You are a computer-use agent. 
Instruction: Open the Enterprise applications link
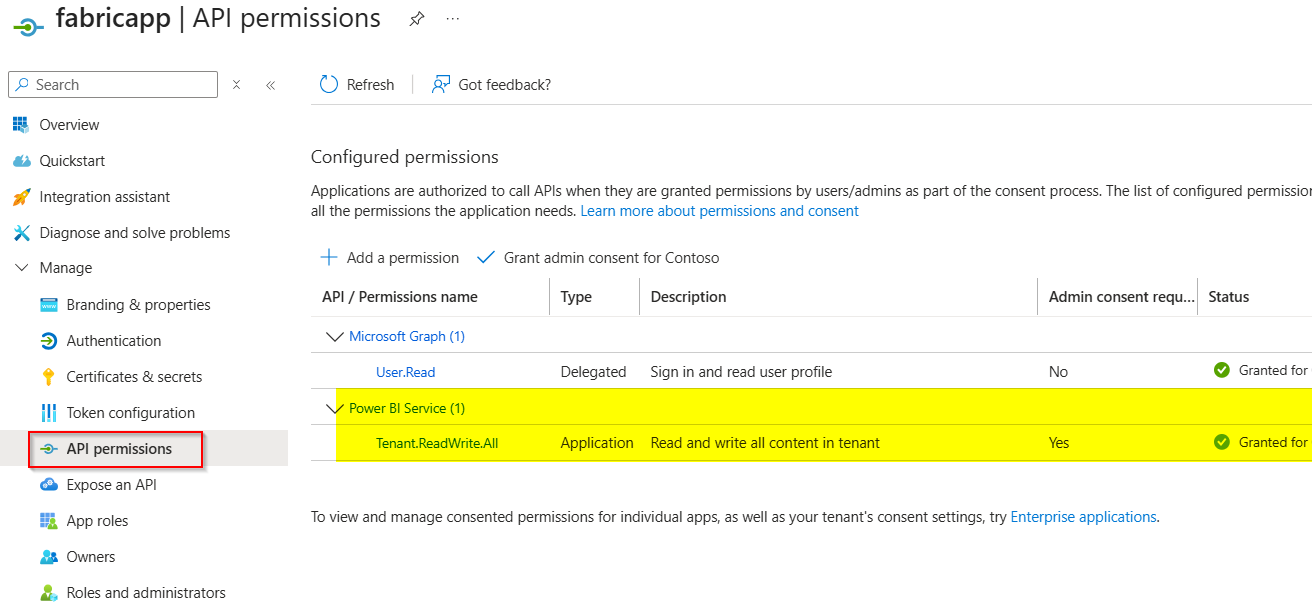click(1083, 517)
